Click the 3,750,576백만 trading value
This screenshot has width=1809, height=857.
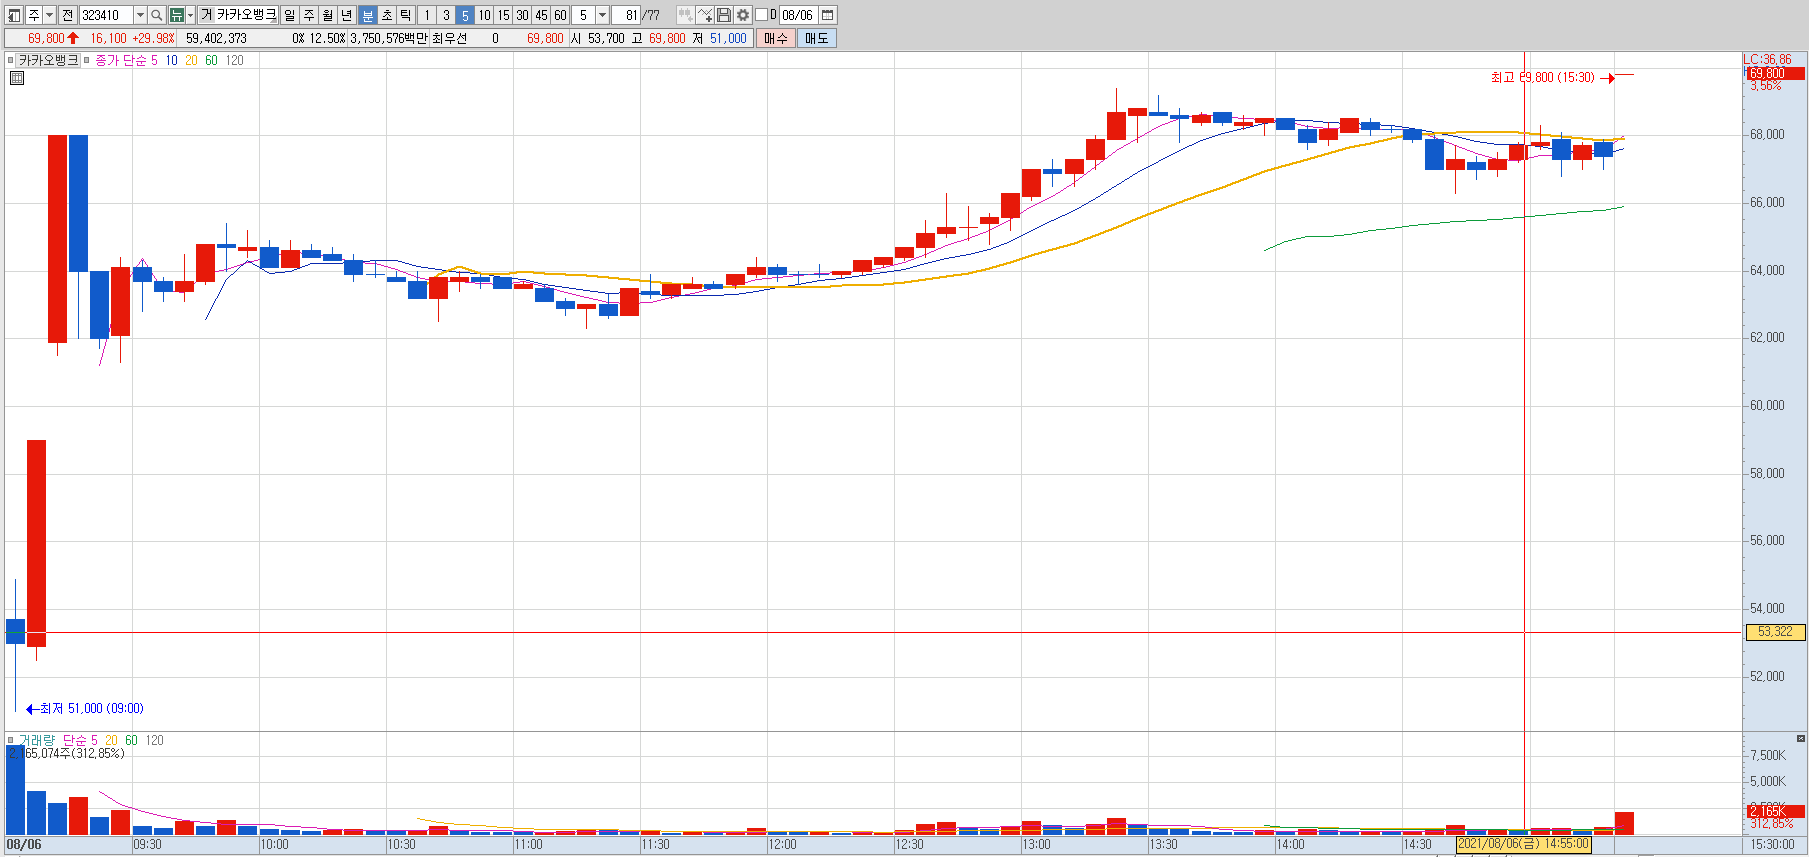389,38
